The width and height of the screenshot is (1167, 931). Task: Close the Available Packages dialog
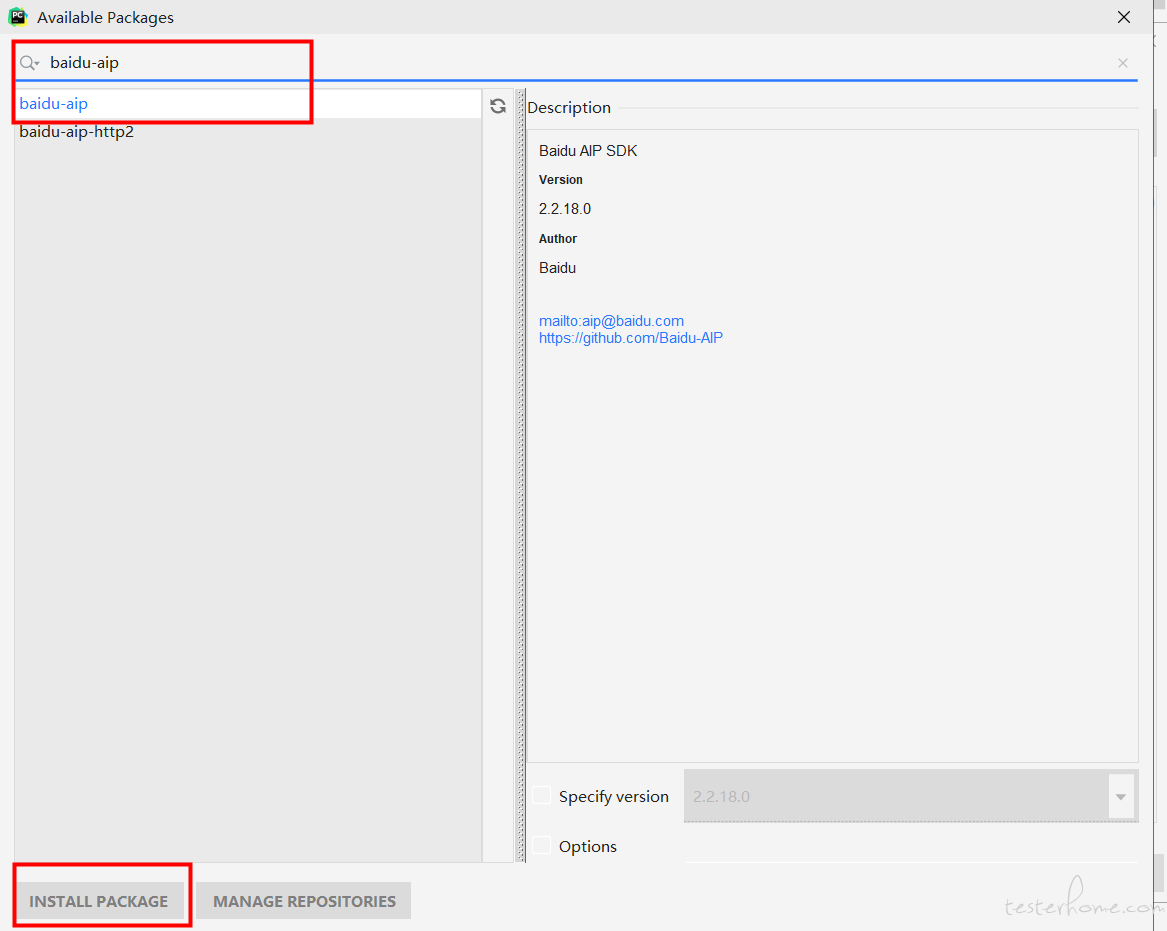click(1124, 17)
